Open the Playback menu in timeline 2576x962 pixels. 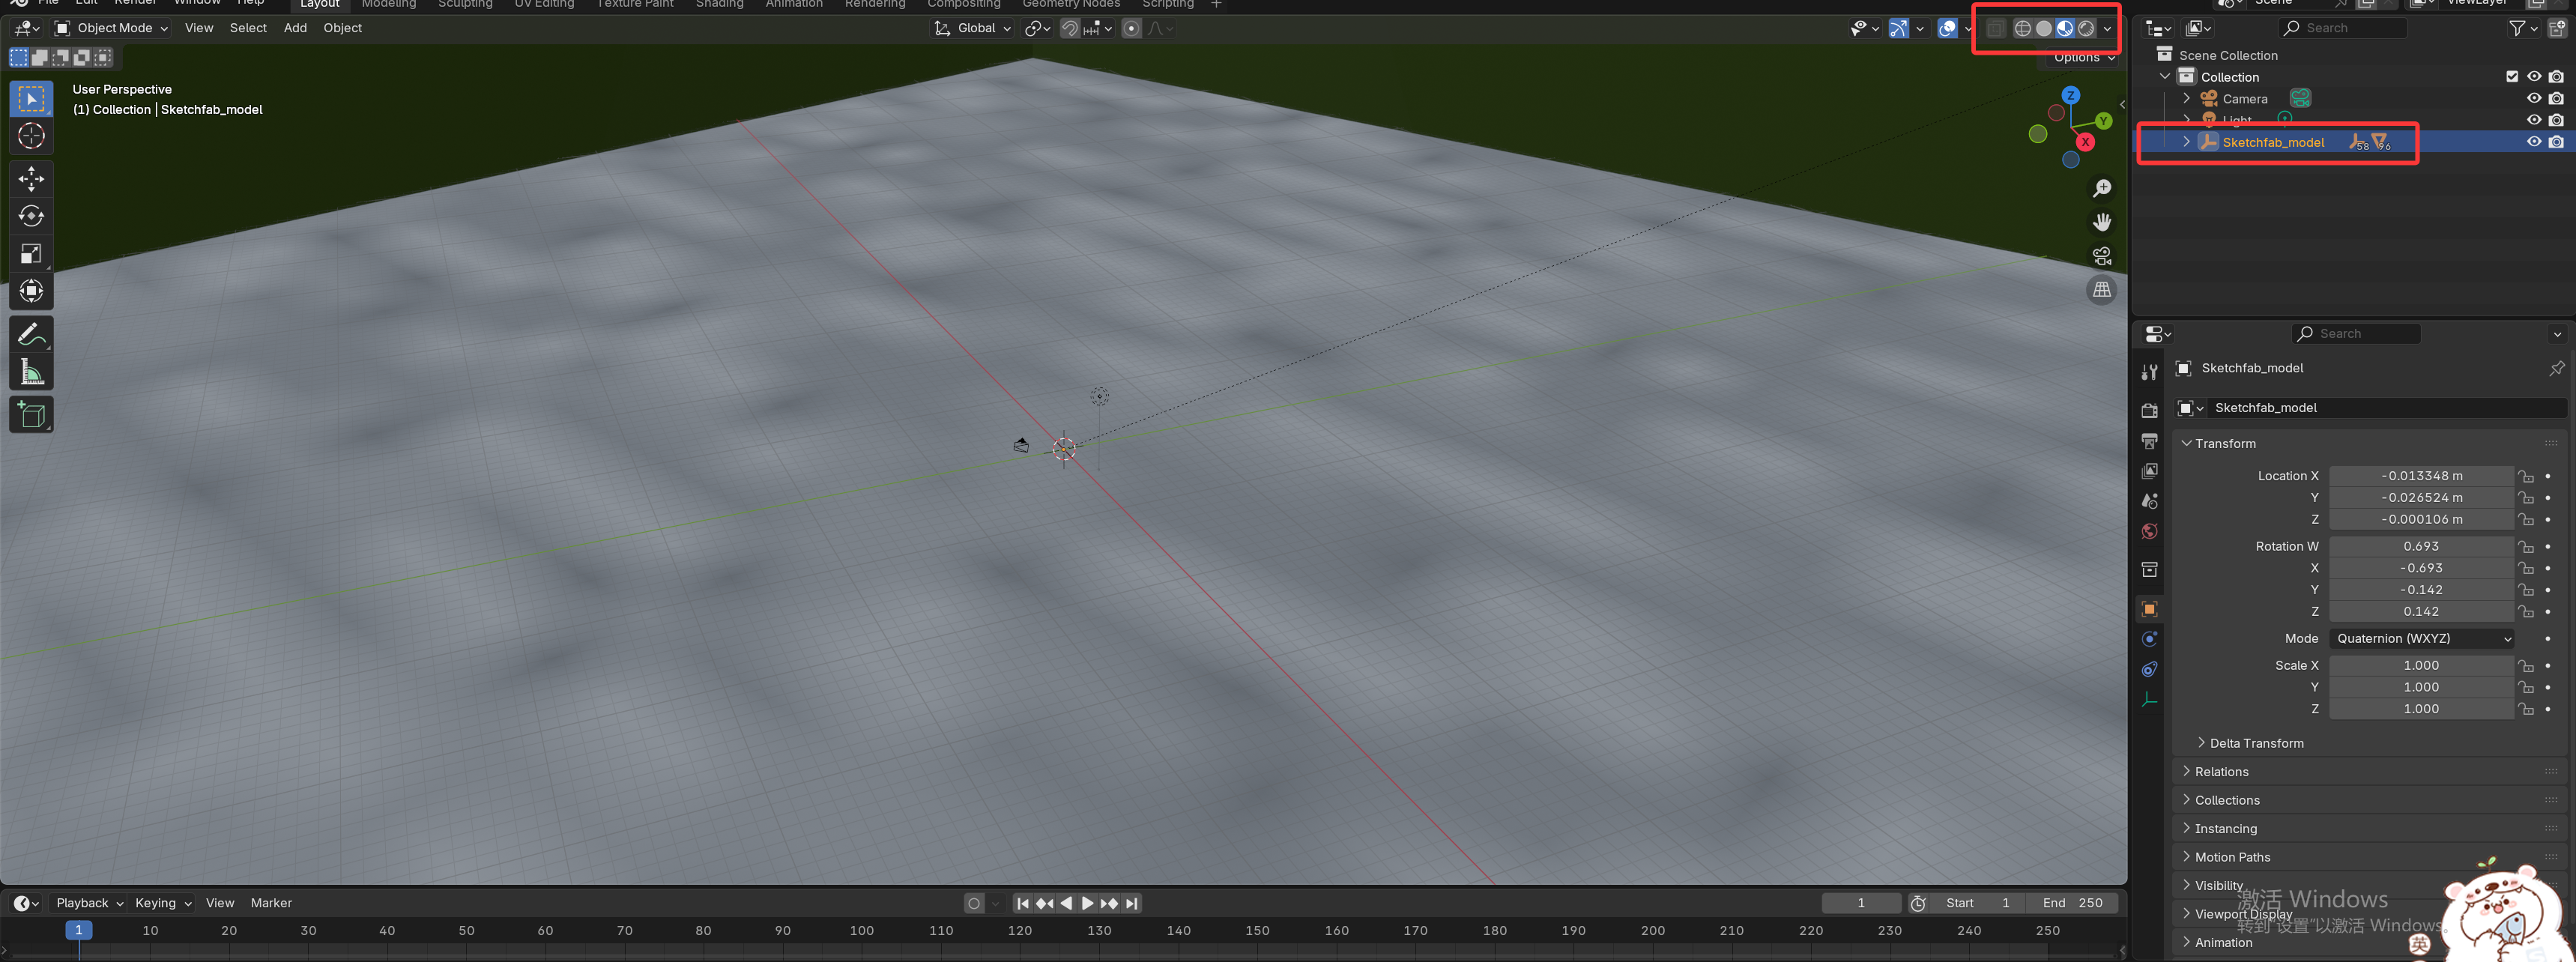[89, 903]
